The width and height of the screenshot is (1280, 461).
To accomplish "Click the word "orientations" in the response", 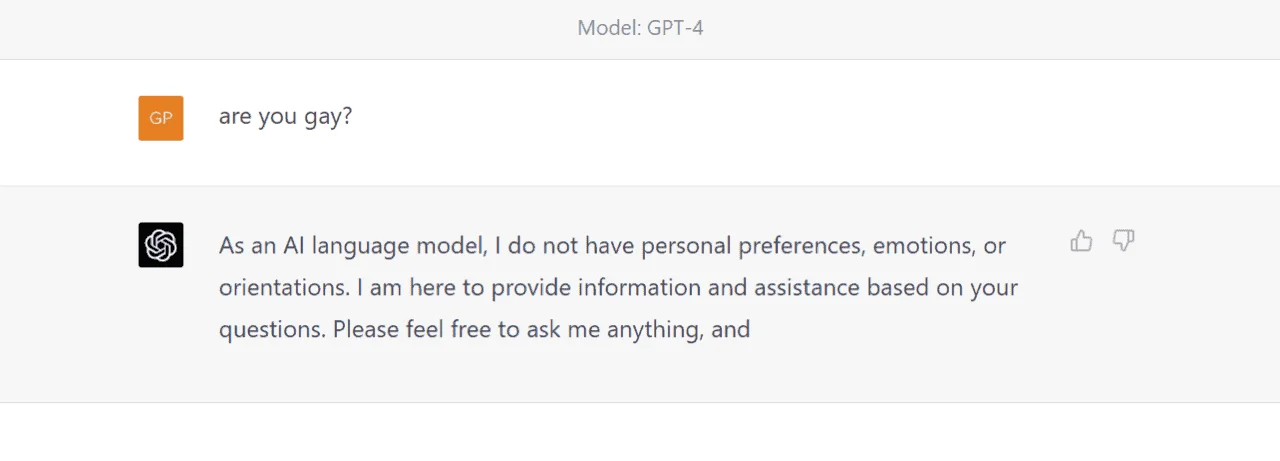I will 283,288.
